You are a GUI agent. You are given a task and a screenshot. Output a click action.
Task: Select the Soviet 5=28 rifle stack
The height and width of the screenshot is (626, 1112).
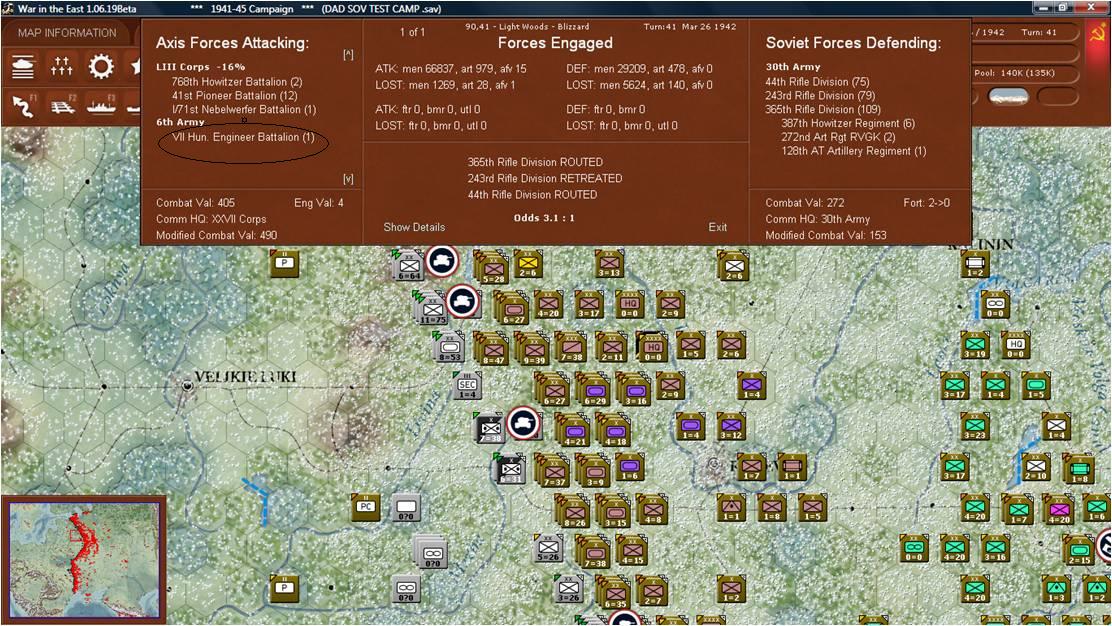click(x=493, y=270)
